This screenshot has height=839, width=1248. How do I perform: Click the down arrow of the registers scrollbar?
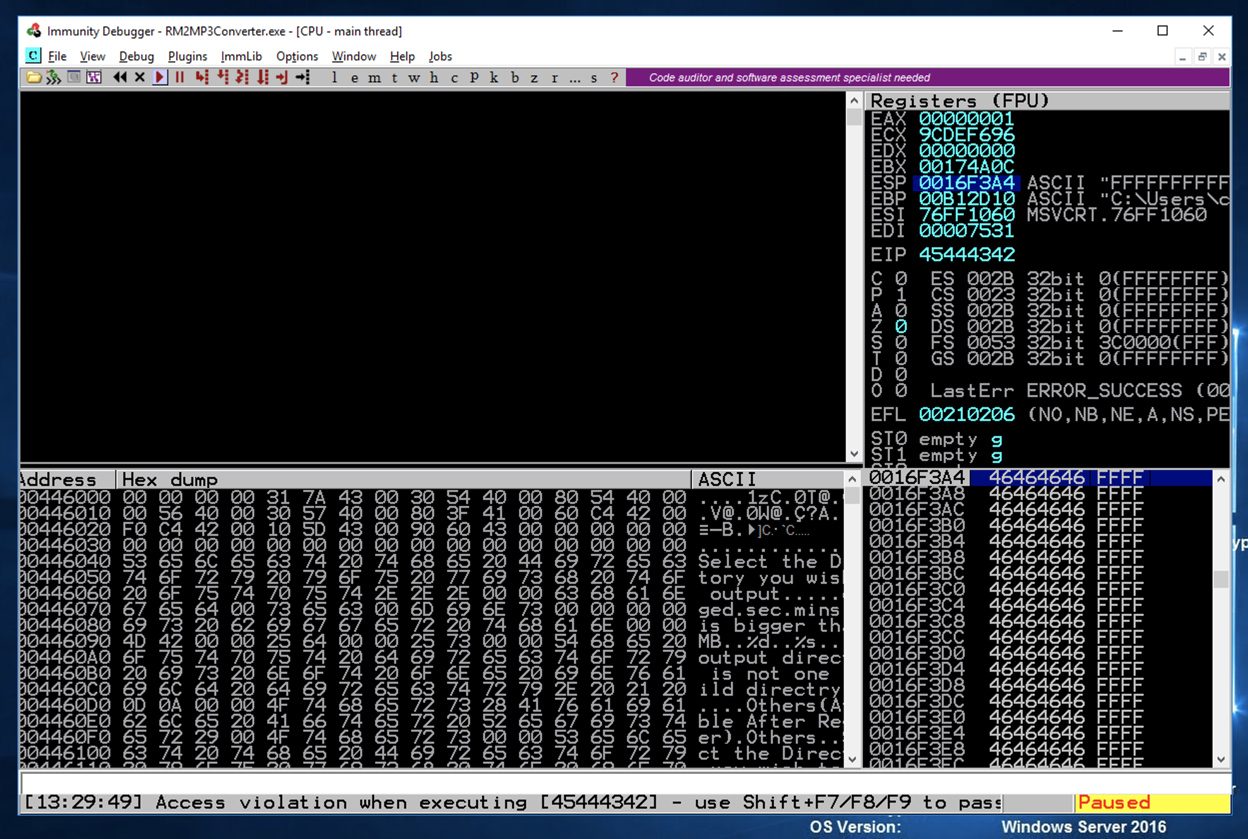coord(854,454)
